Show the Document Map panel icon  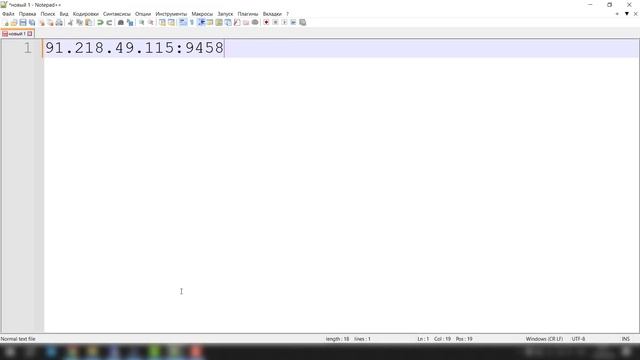click(x=219, y=22)
